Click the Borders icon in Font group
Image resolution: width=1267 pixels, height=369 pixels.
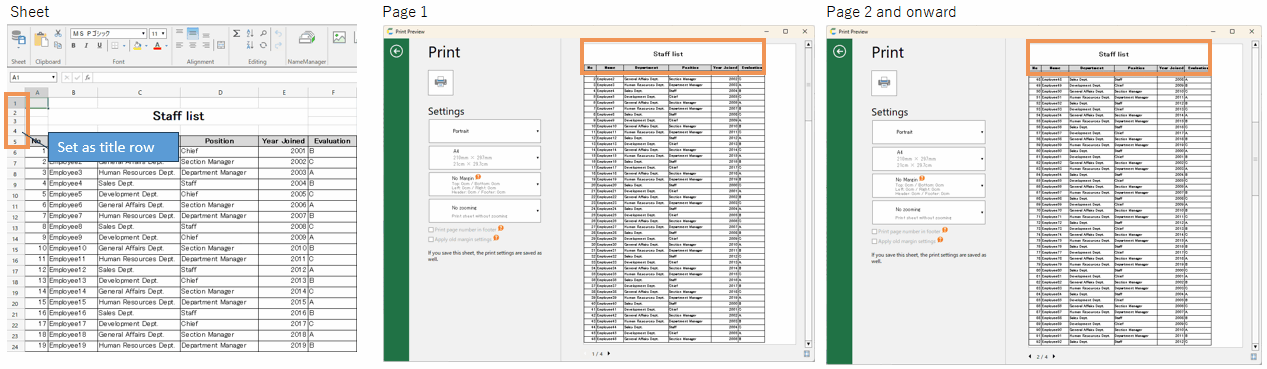[x=114, y=46]
